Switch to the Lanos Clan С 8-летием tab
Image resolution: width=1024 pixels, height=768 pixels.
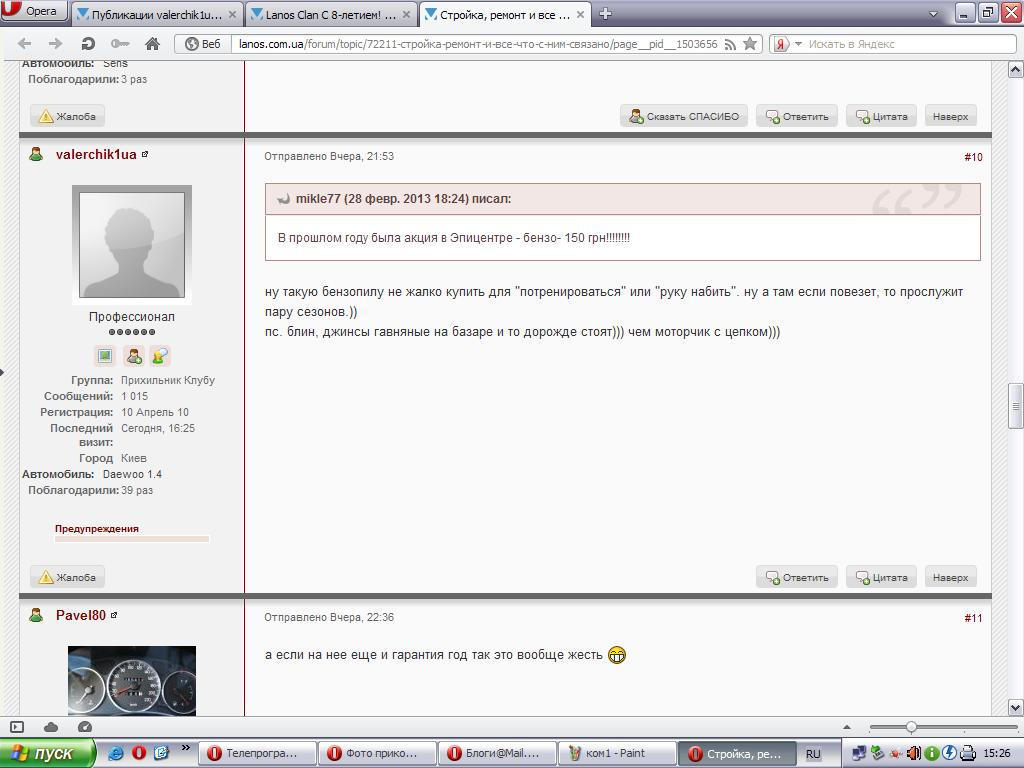pos(330,14)
